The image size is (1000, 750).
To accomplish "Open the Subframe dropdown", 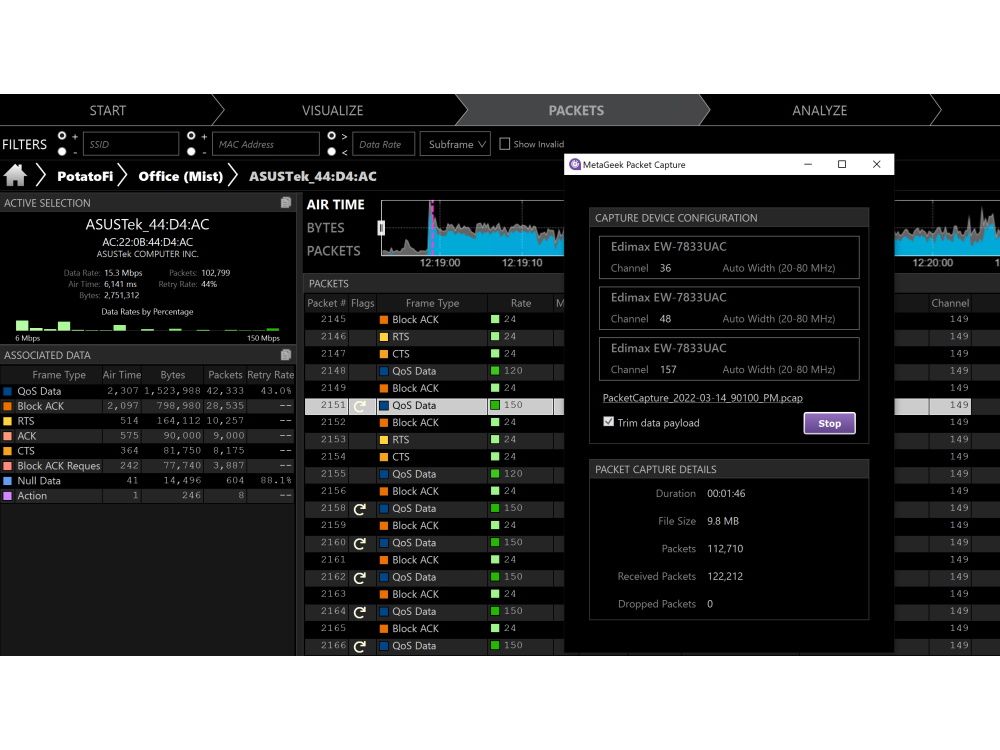I will tap(455, 144).
